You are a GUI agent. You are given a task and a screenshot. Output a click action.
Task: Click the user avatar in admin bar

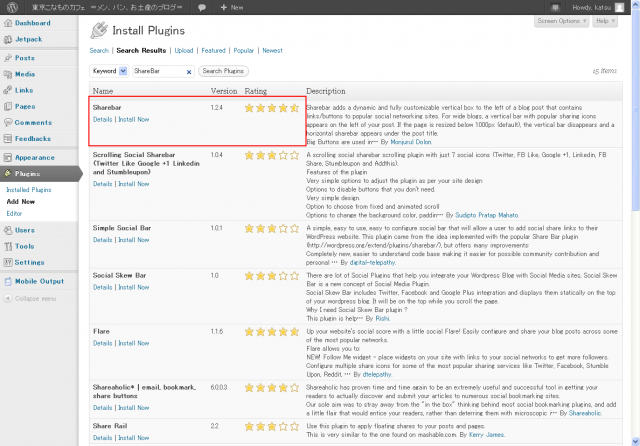620,7
